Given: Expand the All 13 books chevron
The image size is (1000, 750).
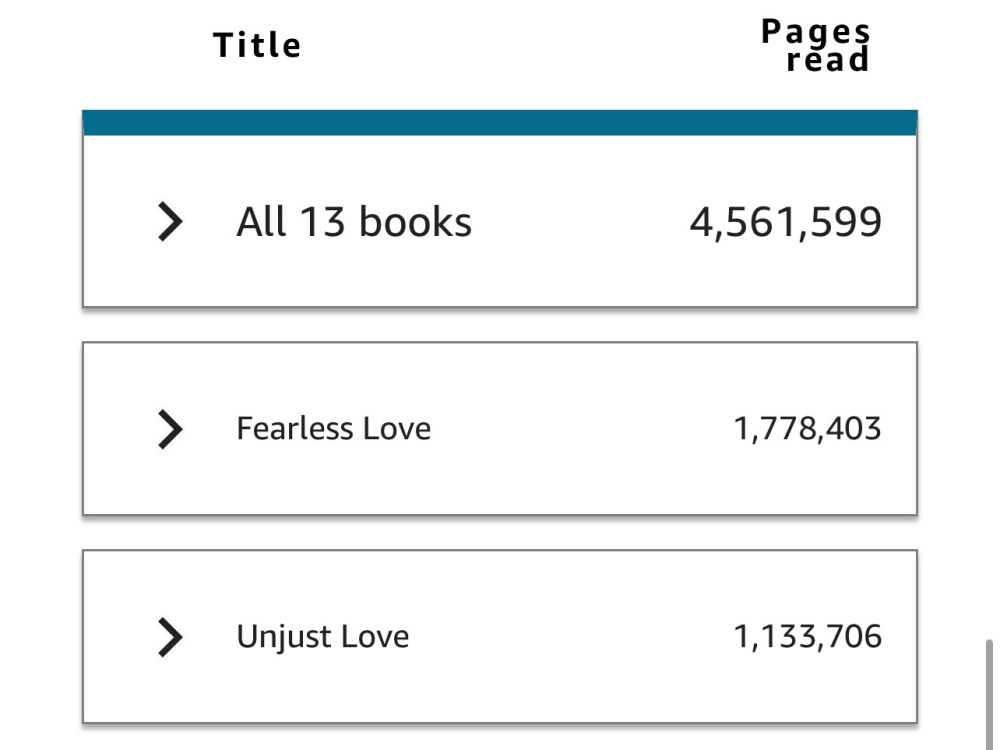Looking at the screenshot, I should pos(170,221).
